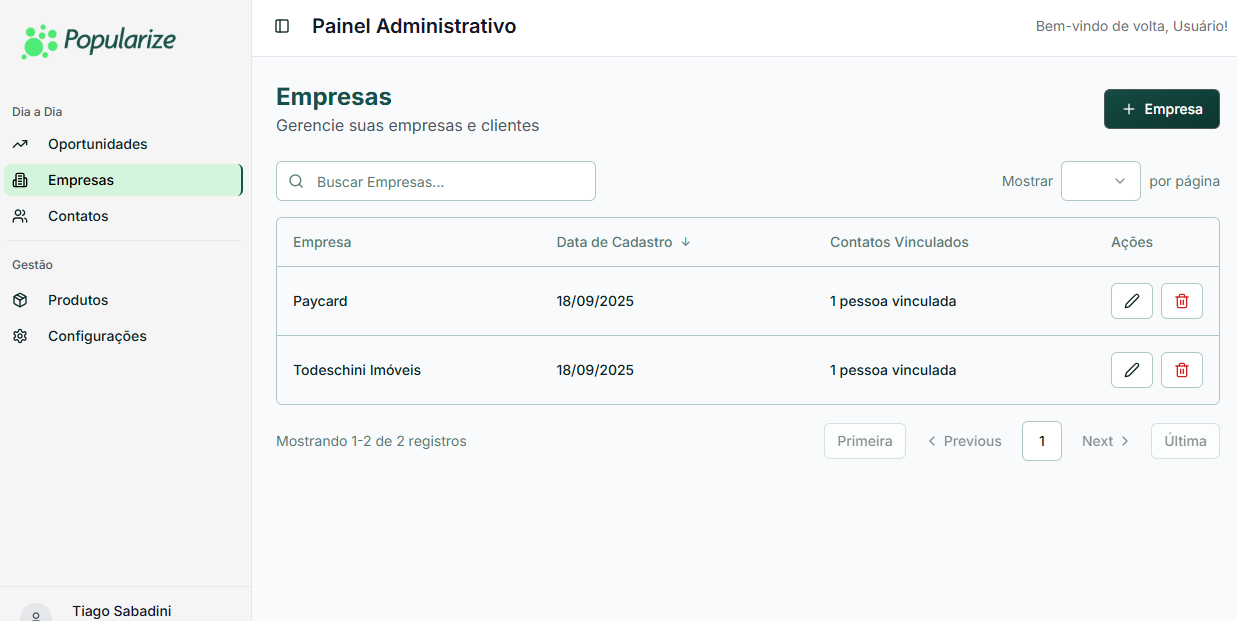The height and width of the screenshot is (621, 1237).
Task: Edit the Todeschini Imóveis company row
Action: [1132, 370]
